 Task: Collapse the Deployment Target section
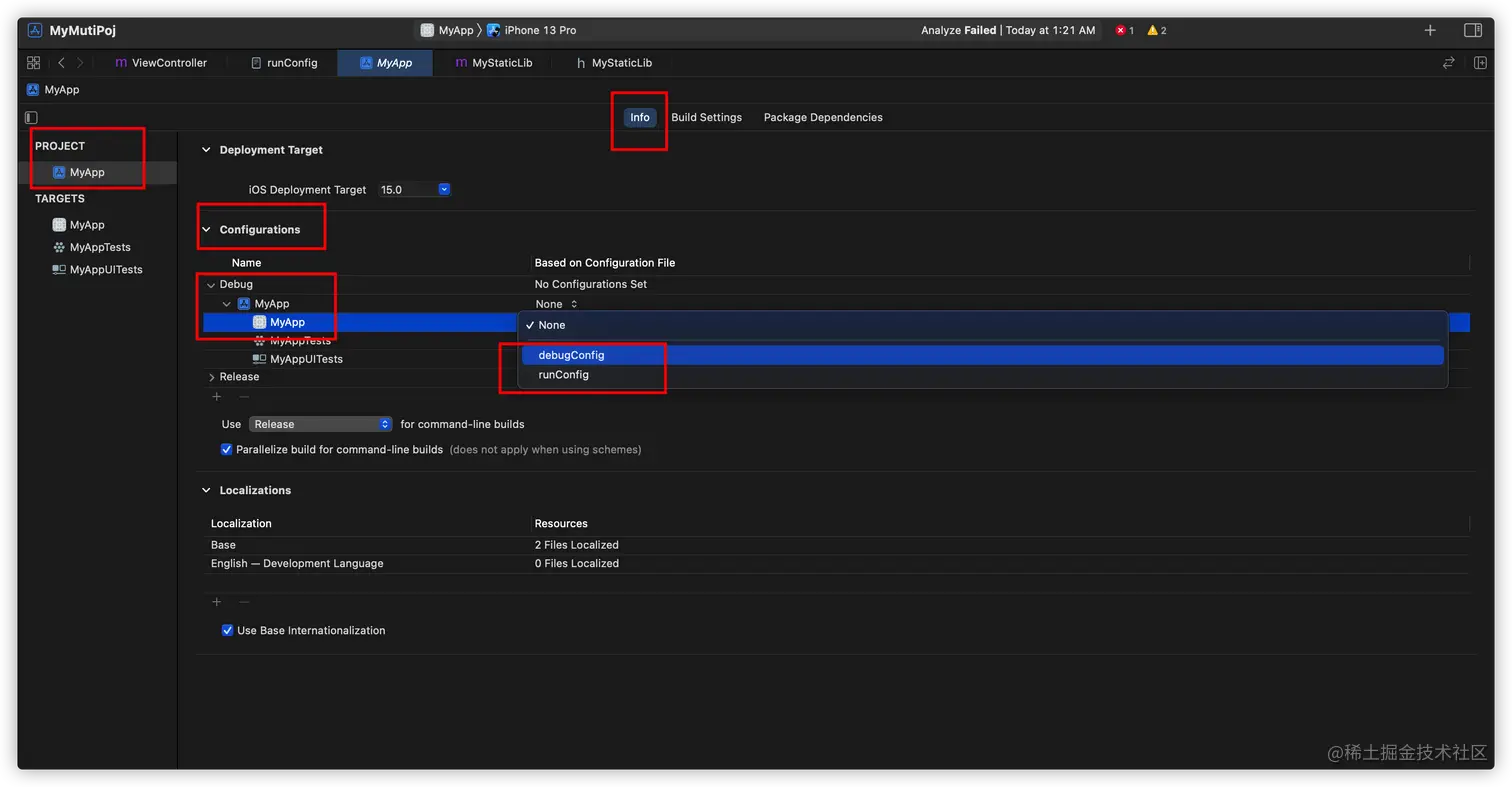[x=206, y=150]
